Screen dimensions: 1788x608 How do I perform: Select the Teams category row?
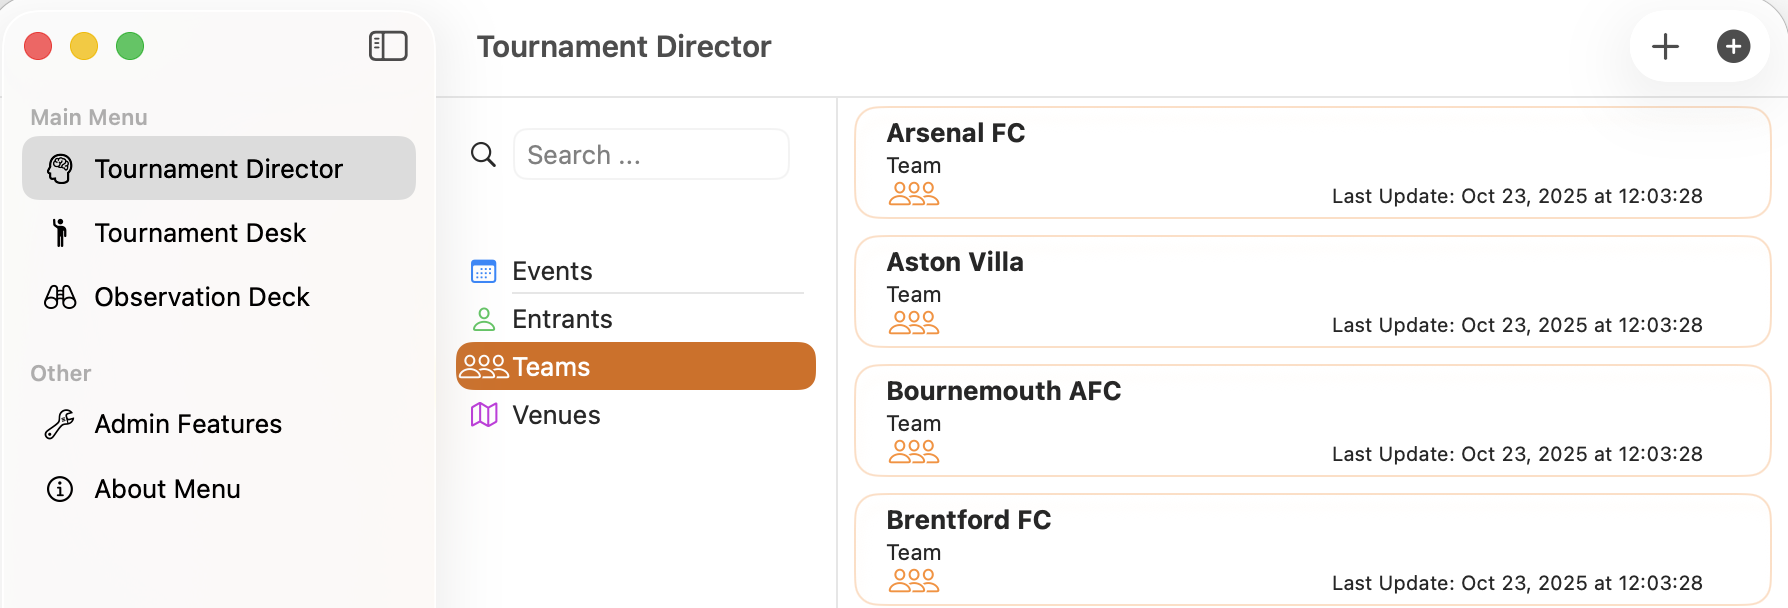(x=635, y=367)
